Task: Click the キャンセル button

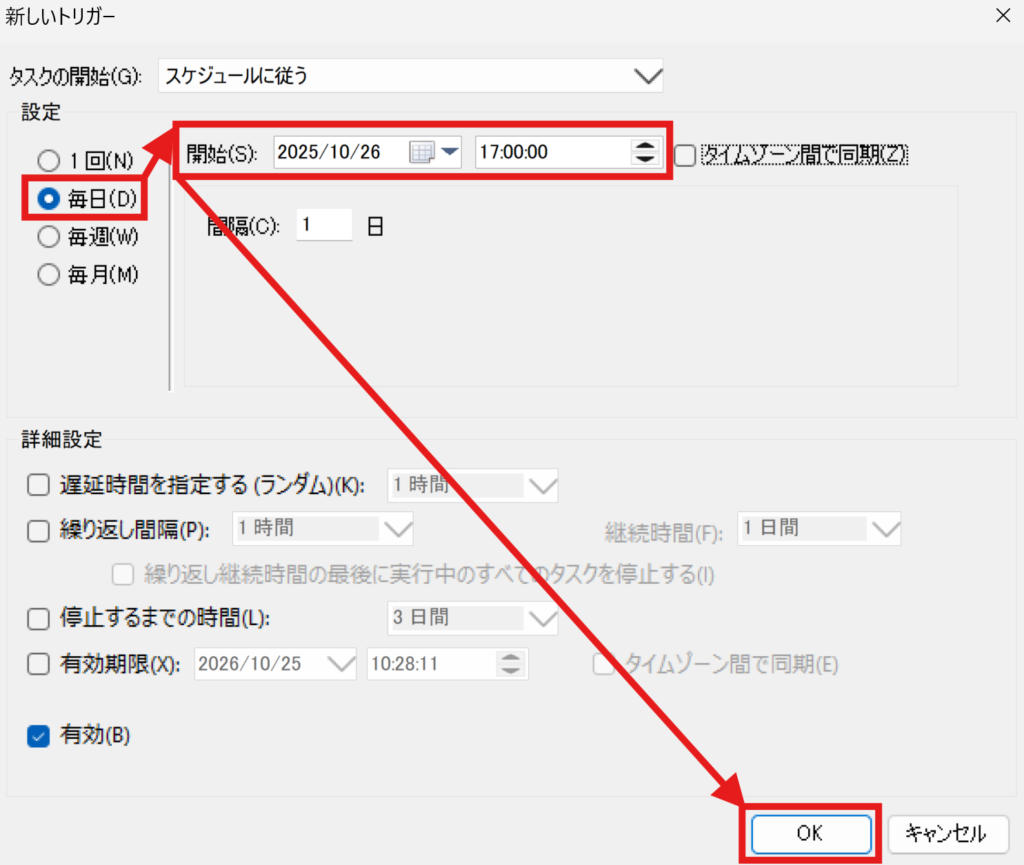Action: (x=944, y=833)
